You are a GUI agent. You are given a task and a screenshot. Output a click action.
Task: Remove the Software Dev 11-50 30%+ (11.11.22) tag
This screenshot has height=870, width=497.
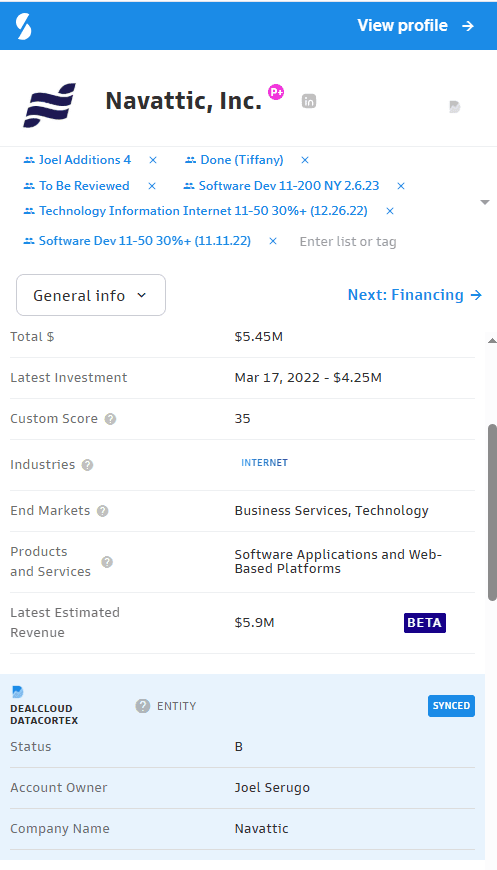click(273, 241)
